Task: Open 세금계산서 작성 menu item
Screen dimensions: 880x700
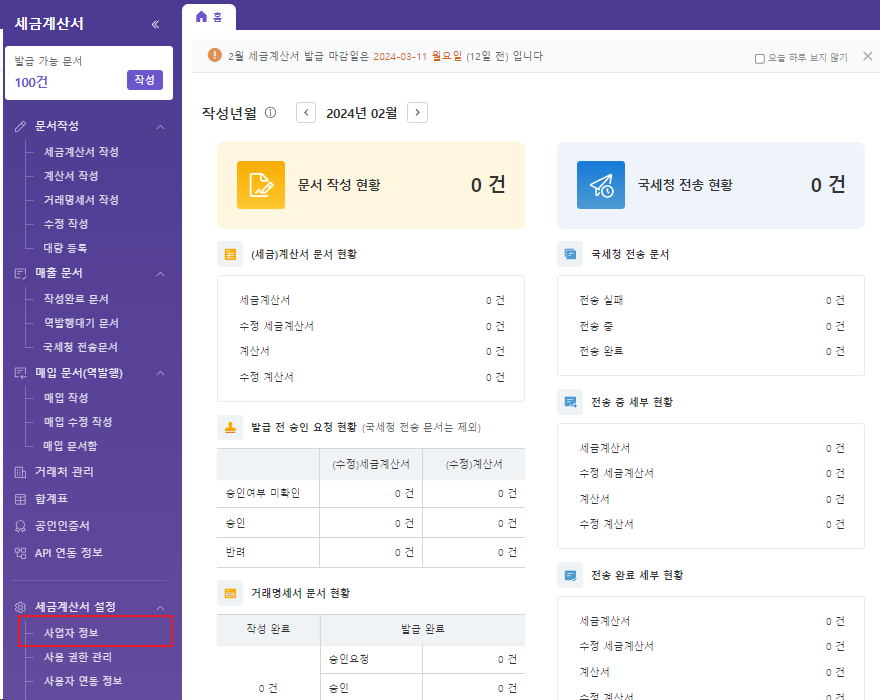Action: point(81,152)
